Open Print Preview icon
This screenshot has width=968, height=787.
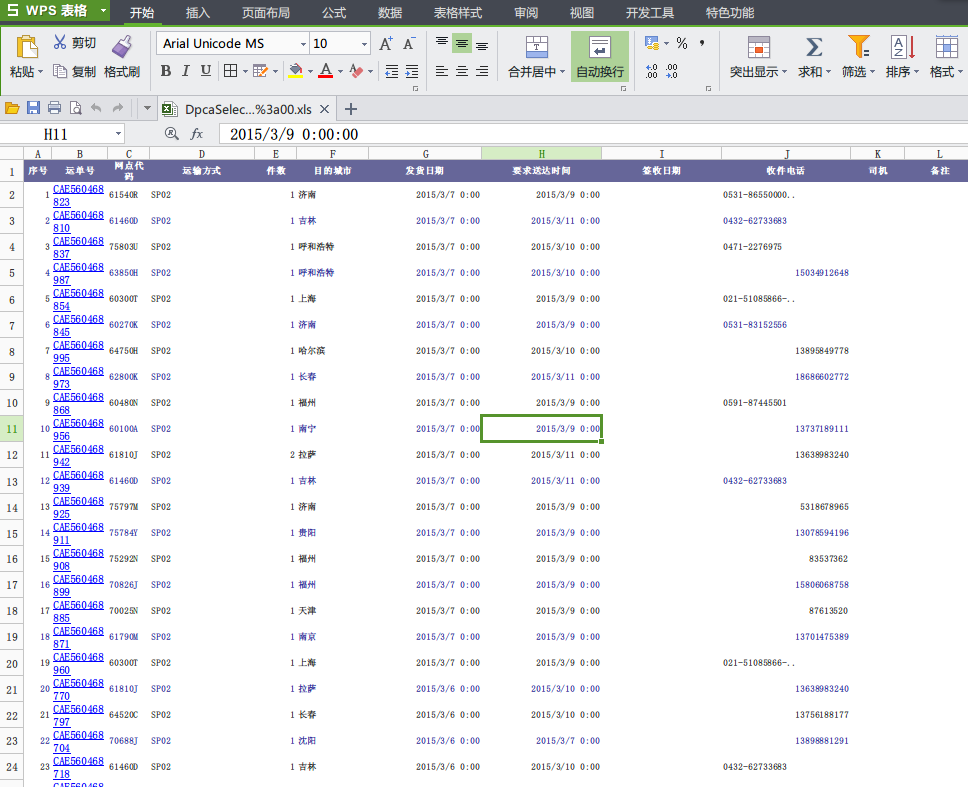point(75,109)
